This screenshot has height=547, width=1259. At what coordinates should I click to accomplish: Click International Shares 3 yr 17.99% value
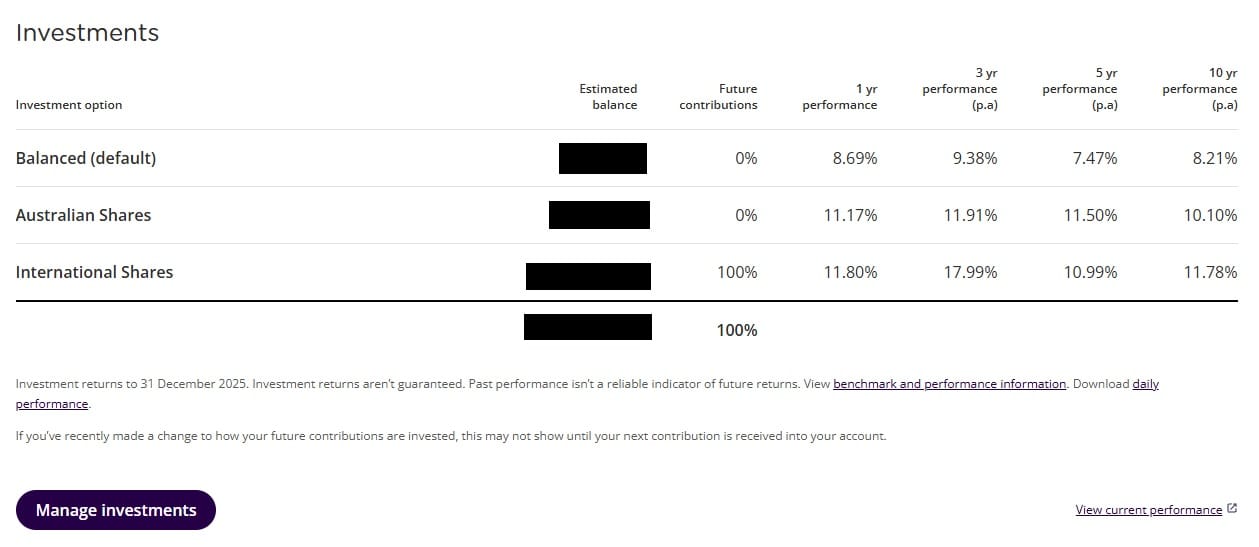pos(970,272)
